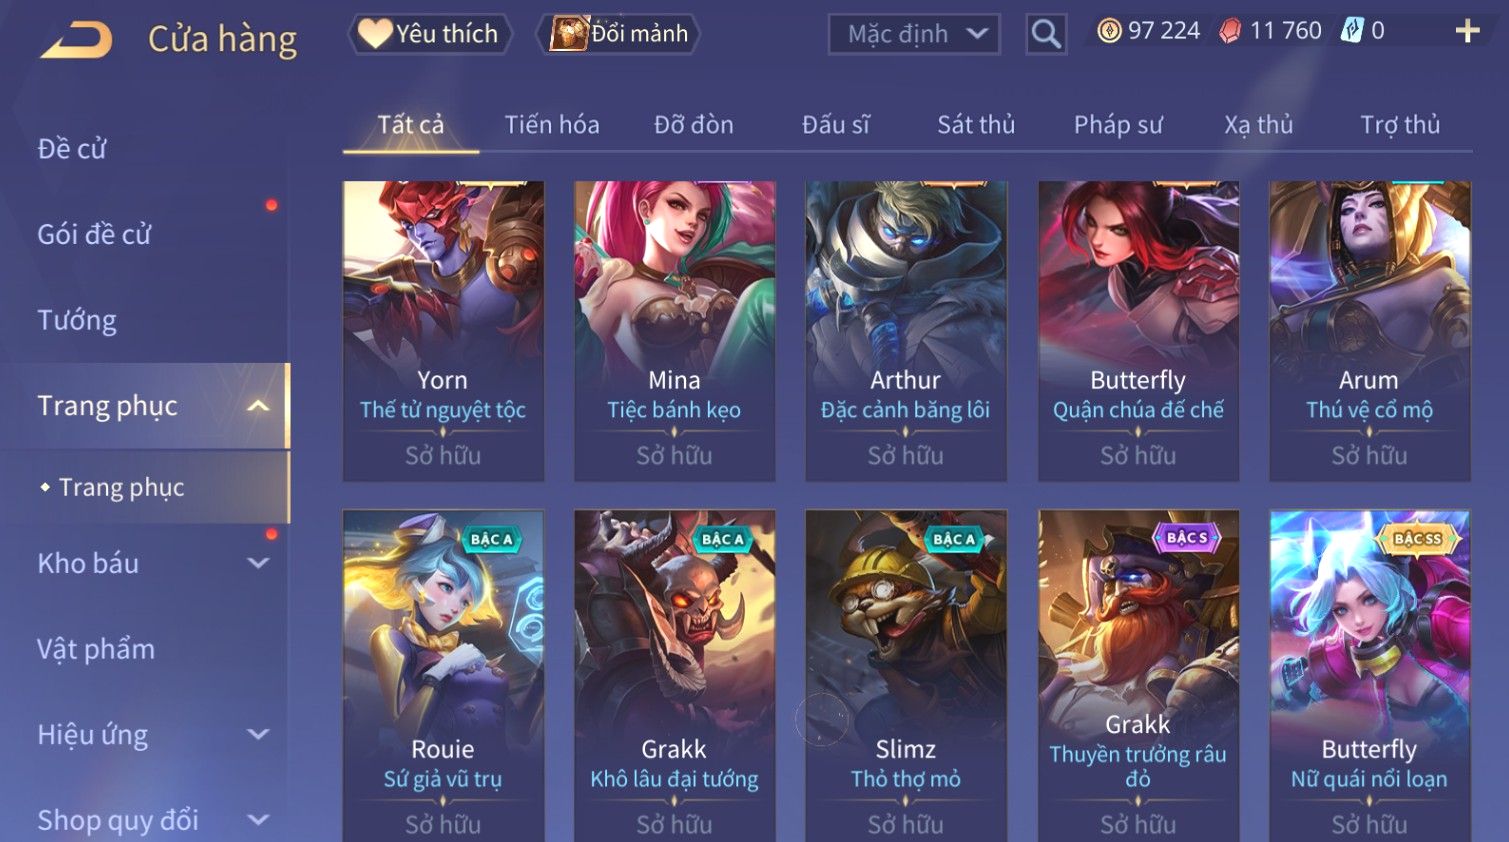Select Butterfly Nữ quái nổi loạn skin
The image size is (1509, 842).
[x=1369, y=676]
